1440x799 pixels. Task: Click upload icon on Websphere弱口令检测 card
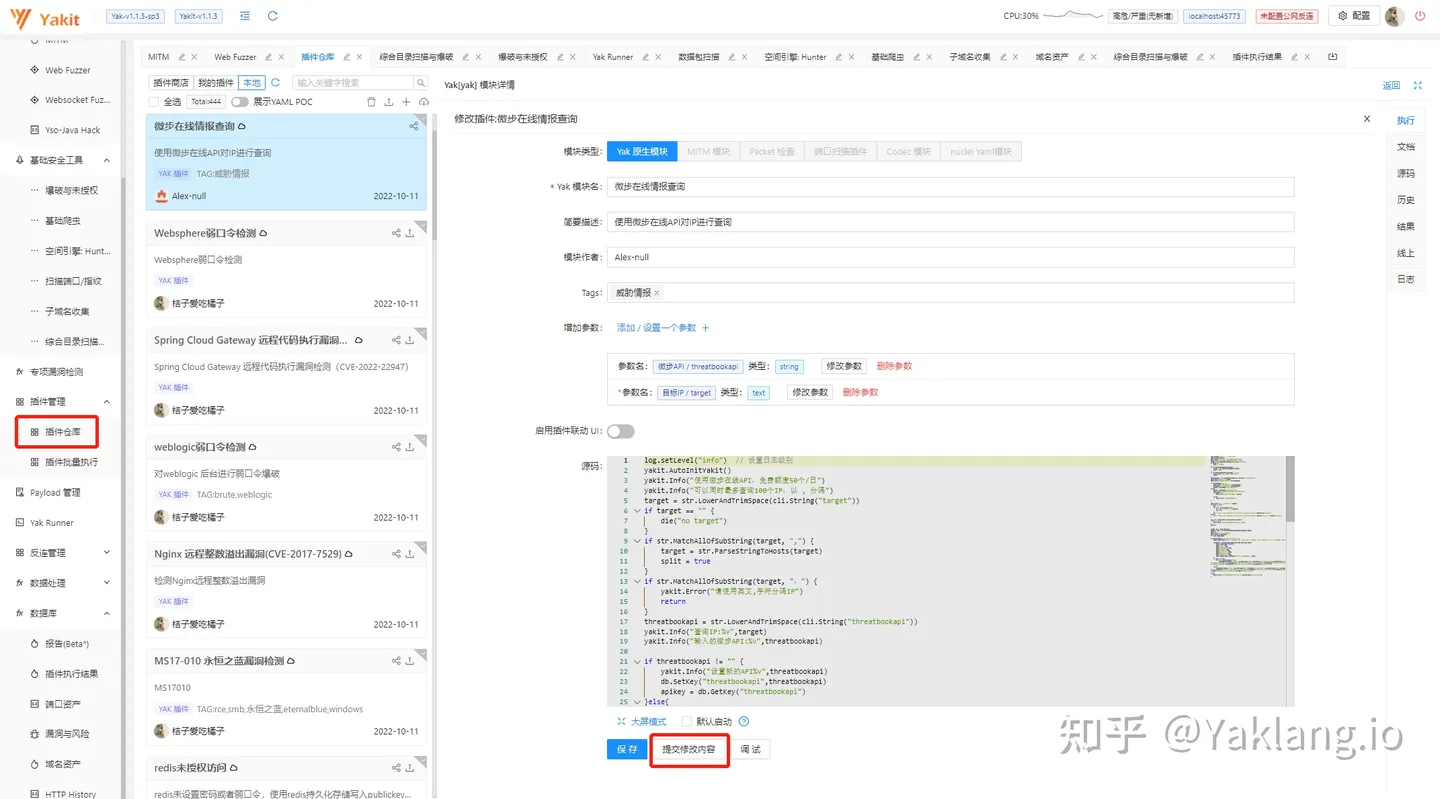tap(410, 233)
